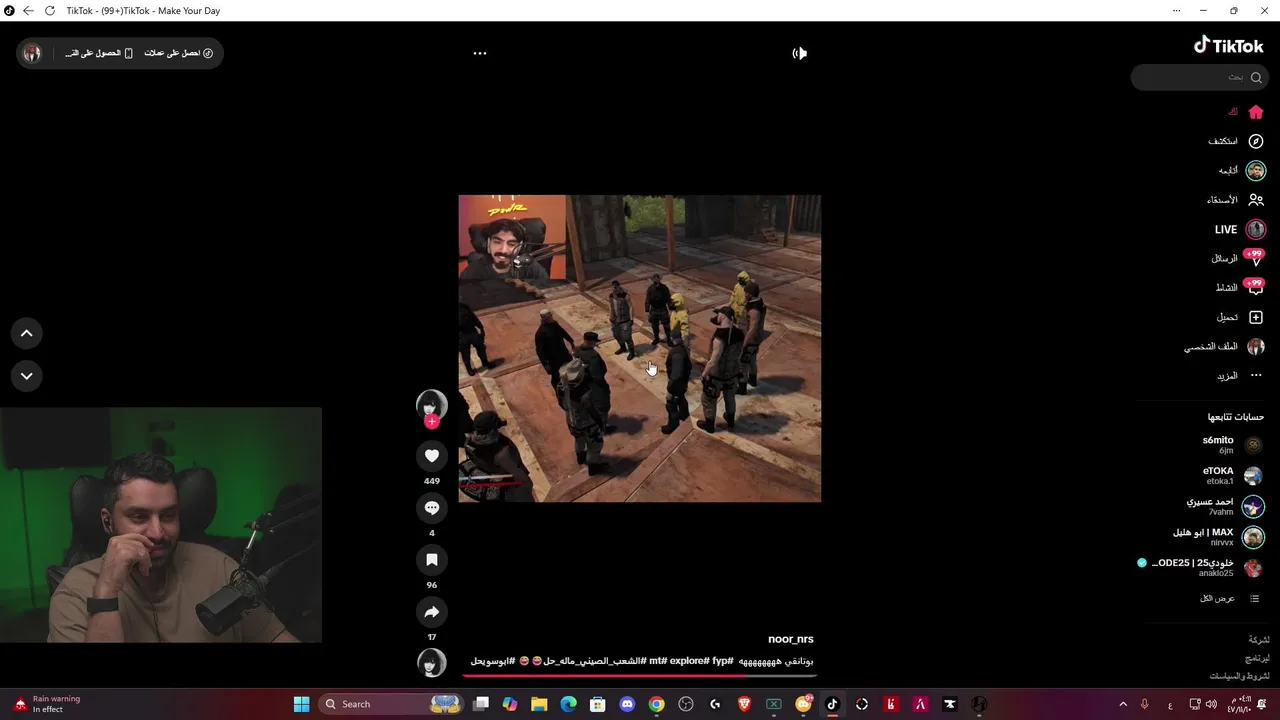
Task: Open the More three-dots menu in sidebar
Action: (x=1256, y=375)
